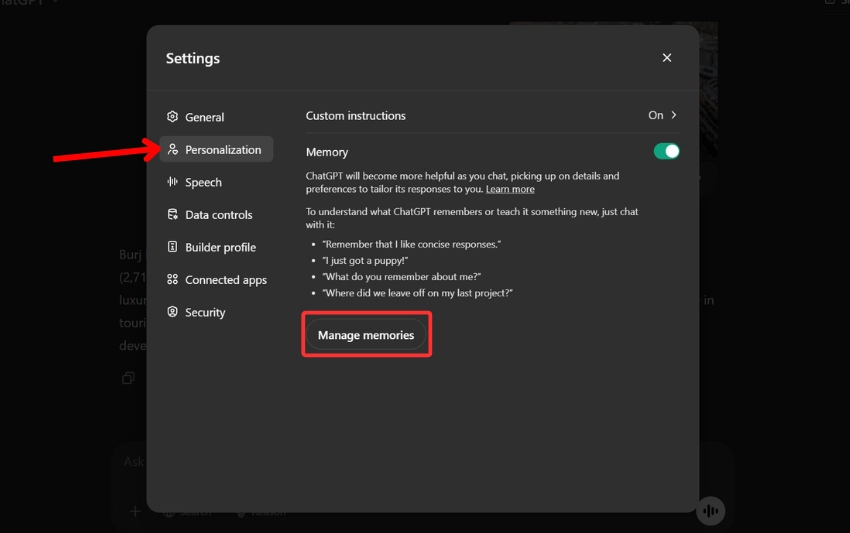Click the Data controls database icon
Image resolution: width=850 pixels, height=533 pixels.
172,214
